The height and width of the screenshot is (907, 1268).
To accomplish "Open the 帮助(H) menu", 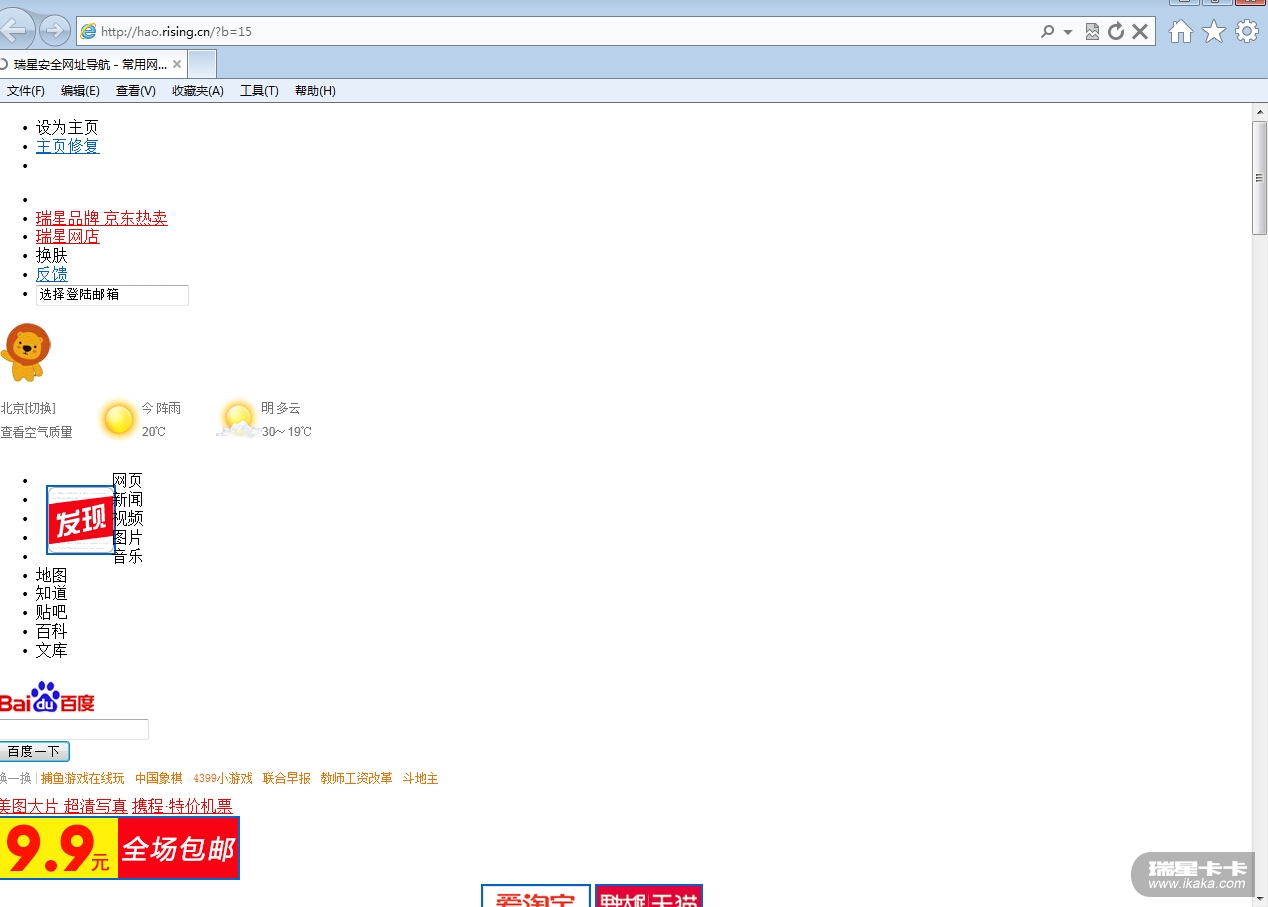I will (315, 91).
